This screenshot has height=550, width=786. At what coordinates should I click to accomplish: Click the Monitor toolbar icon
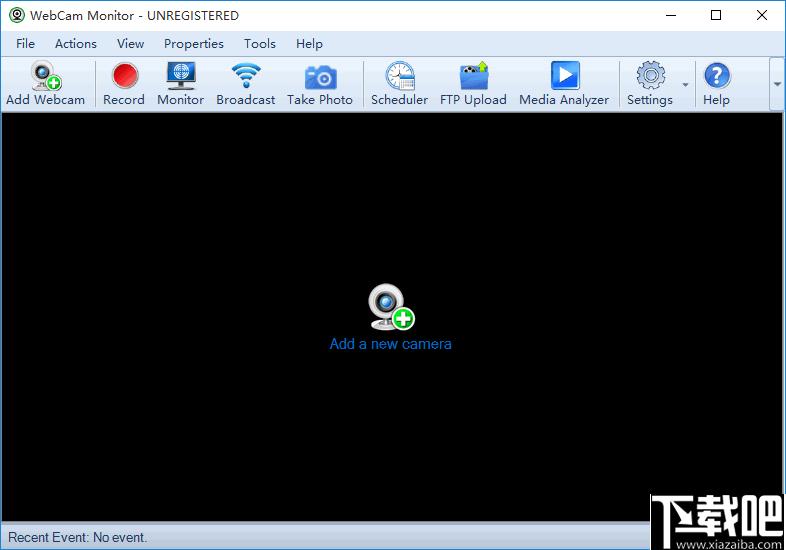(x=180, y=76)
